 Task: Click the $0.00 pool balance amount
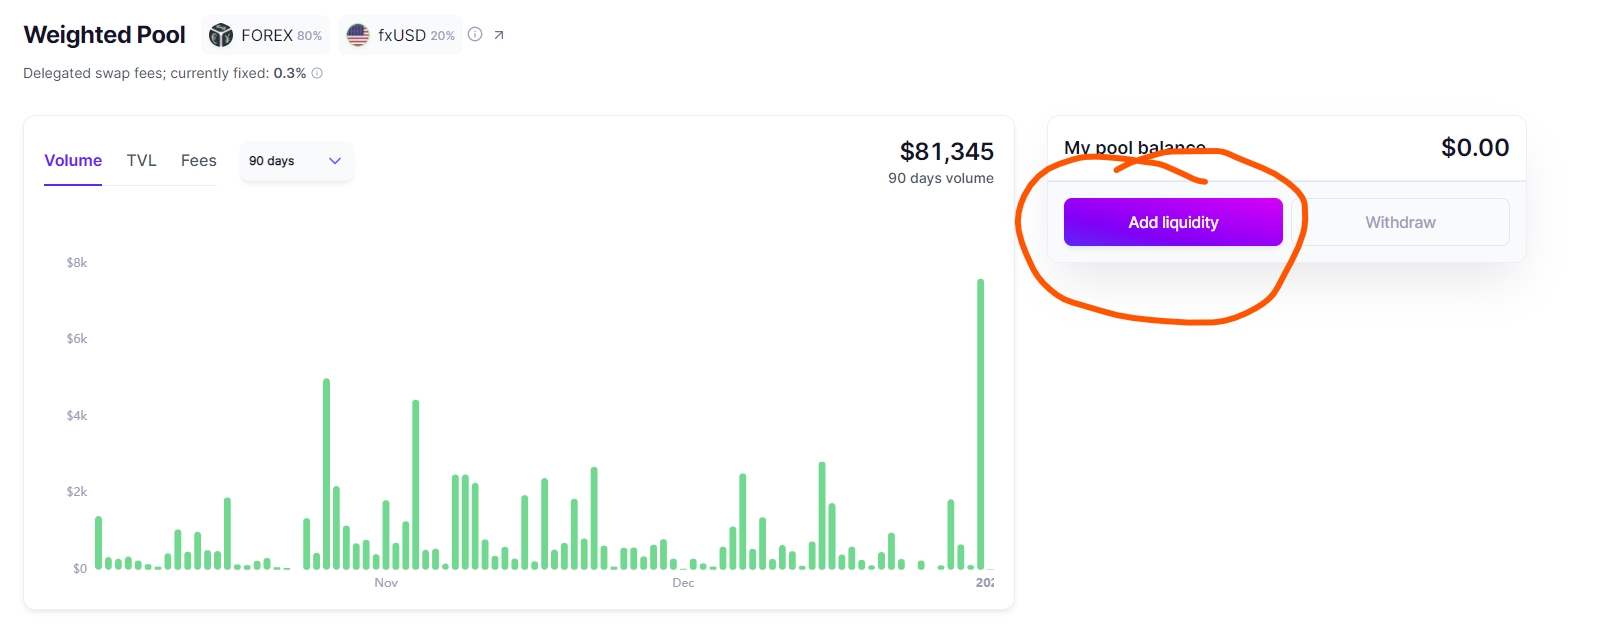pos(1474,148)
